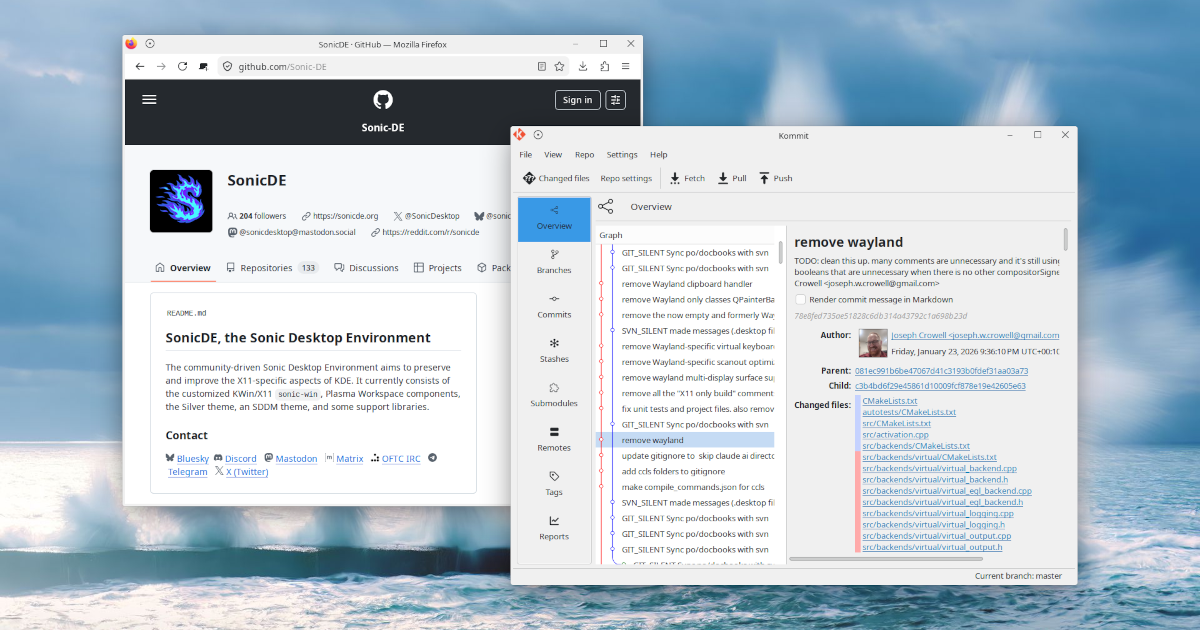Select GitHub Overview tab
The height and width of the screenshot is (630, 1200).
183,268
